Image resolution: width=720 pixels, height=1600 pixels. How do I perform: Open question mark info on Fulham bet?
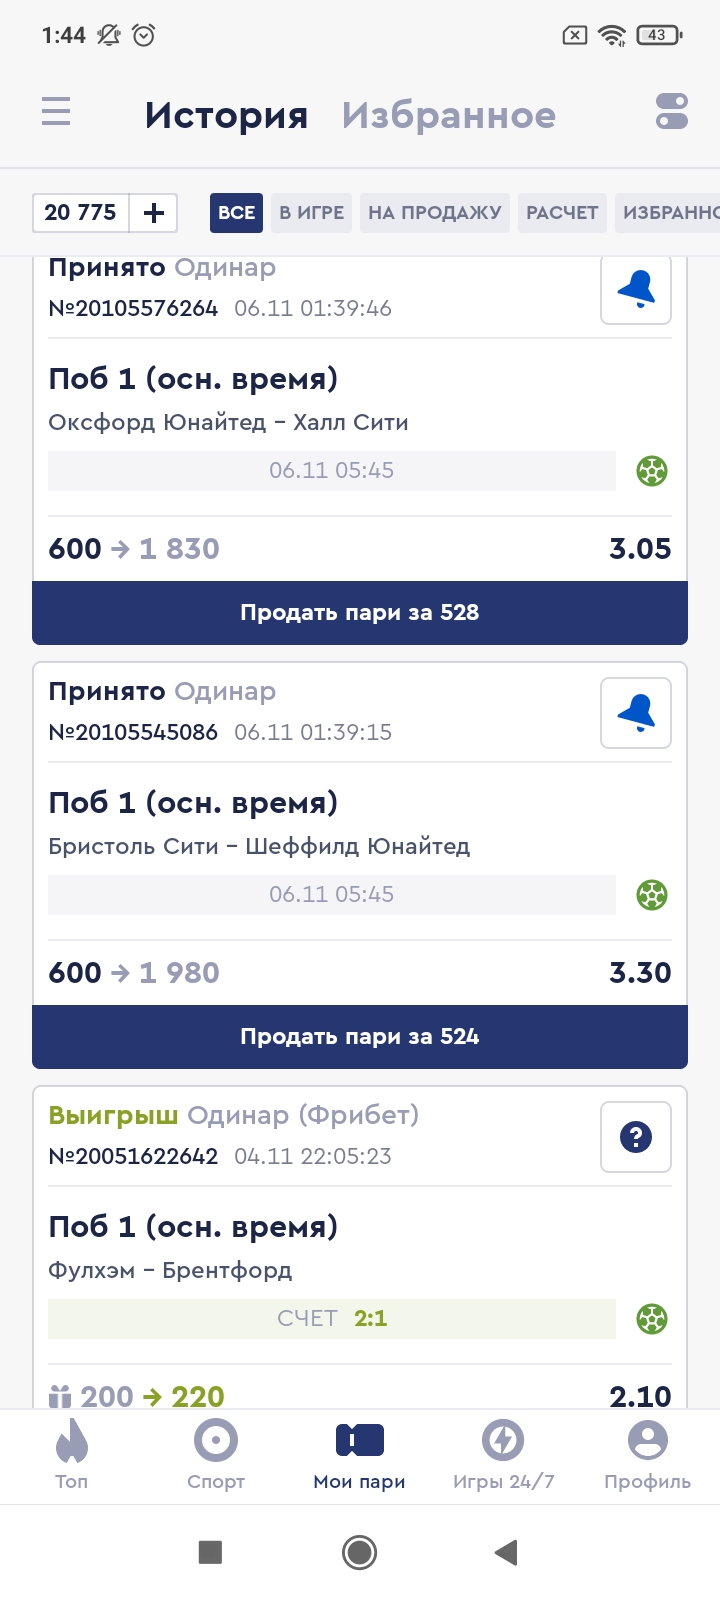point(636,1137)
